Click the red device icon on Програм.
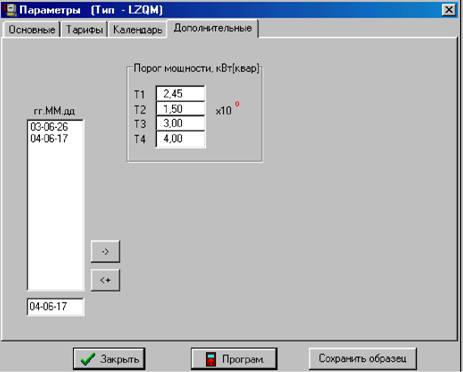This screenshot has width=463, height=372. pos(211,359)
